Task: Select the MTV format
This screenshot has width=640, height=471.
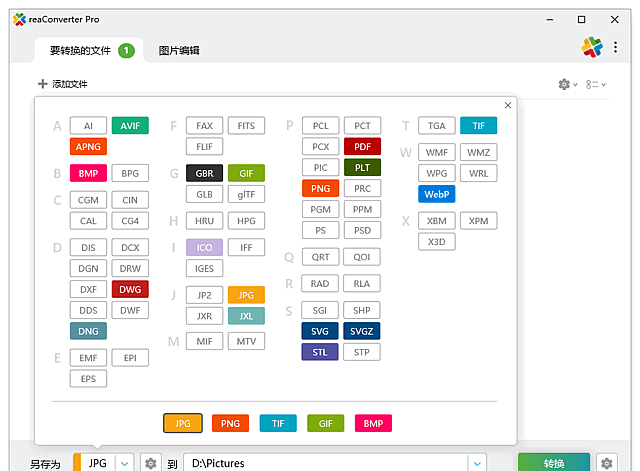Action: [246, 341]
